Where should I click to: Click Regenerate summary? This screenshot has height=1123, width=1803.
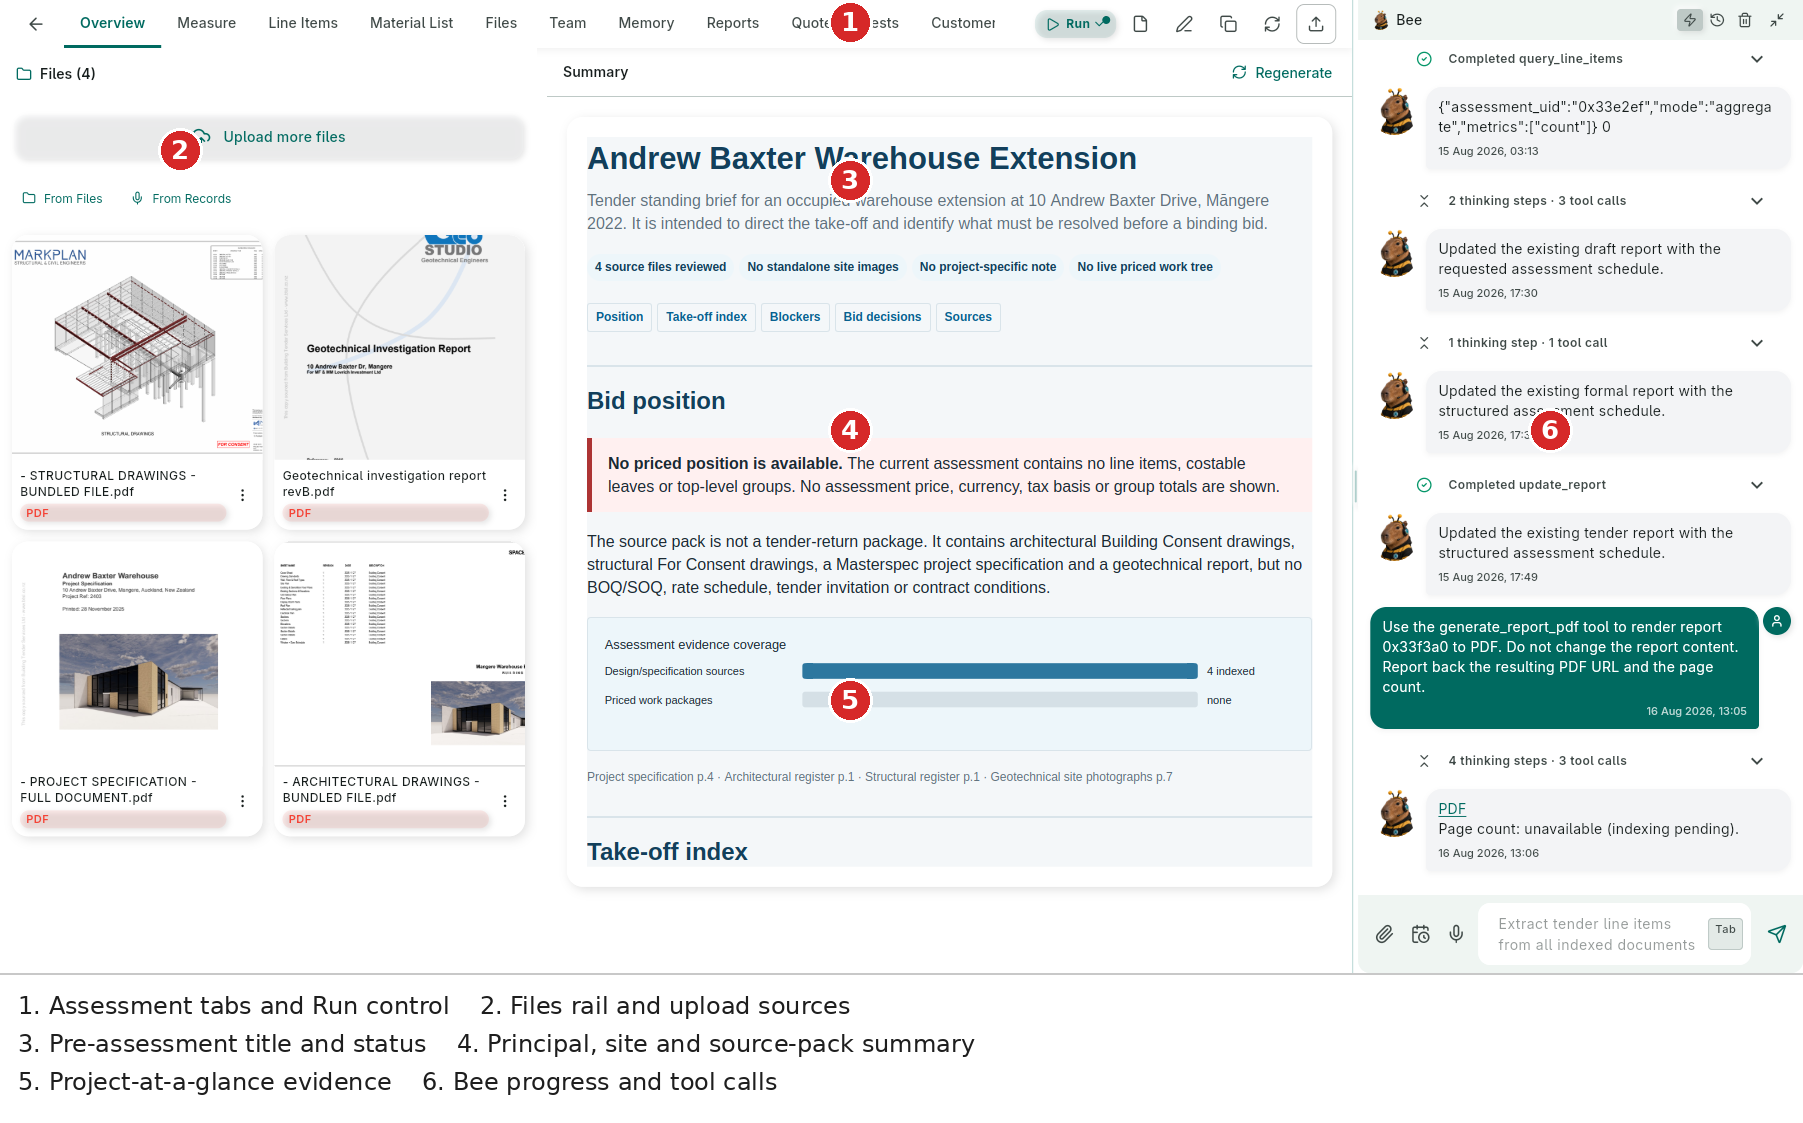1282,73
